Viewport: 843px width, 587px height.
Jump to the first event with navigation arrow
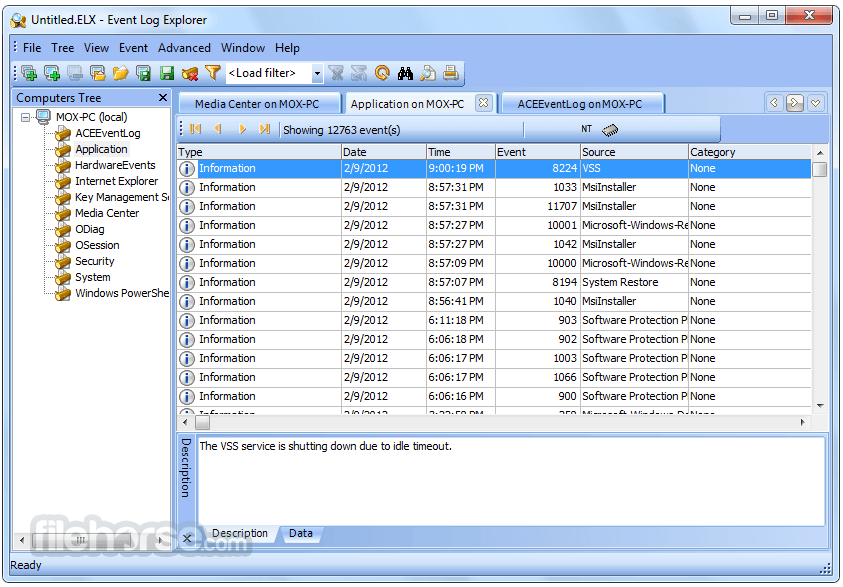[196, 129]
